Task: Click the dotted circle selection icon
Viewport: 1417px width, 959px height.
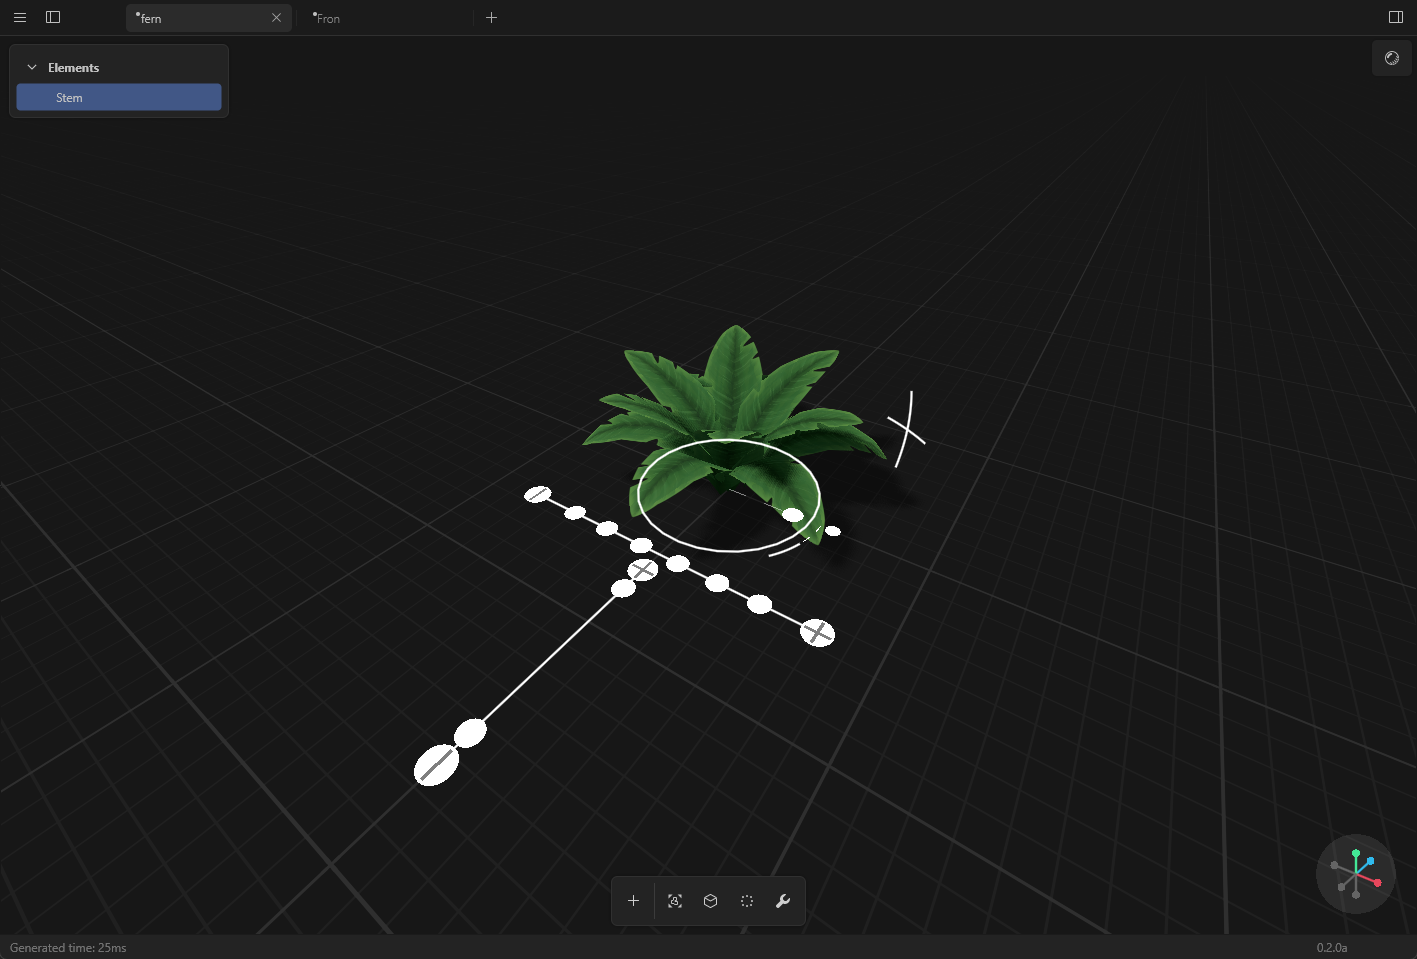Action: click(x=747, y=901)
